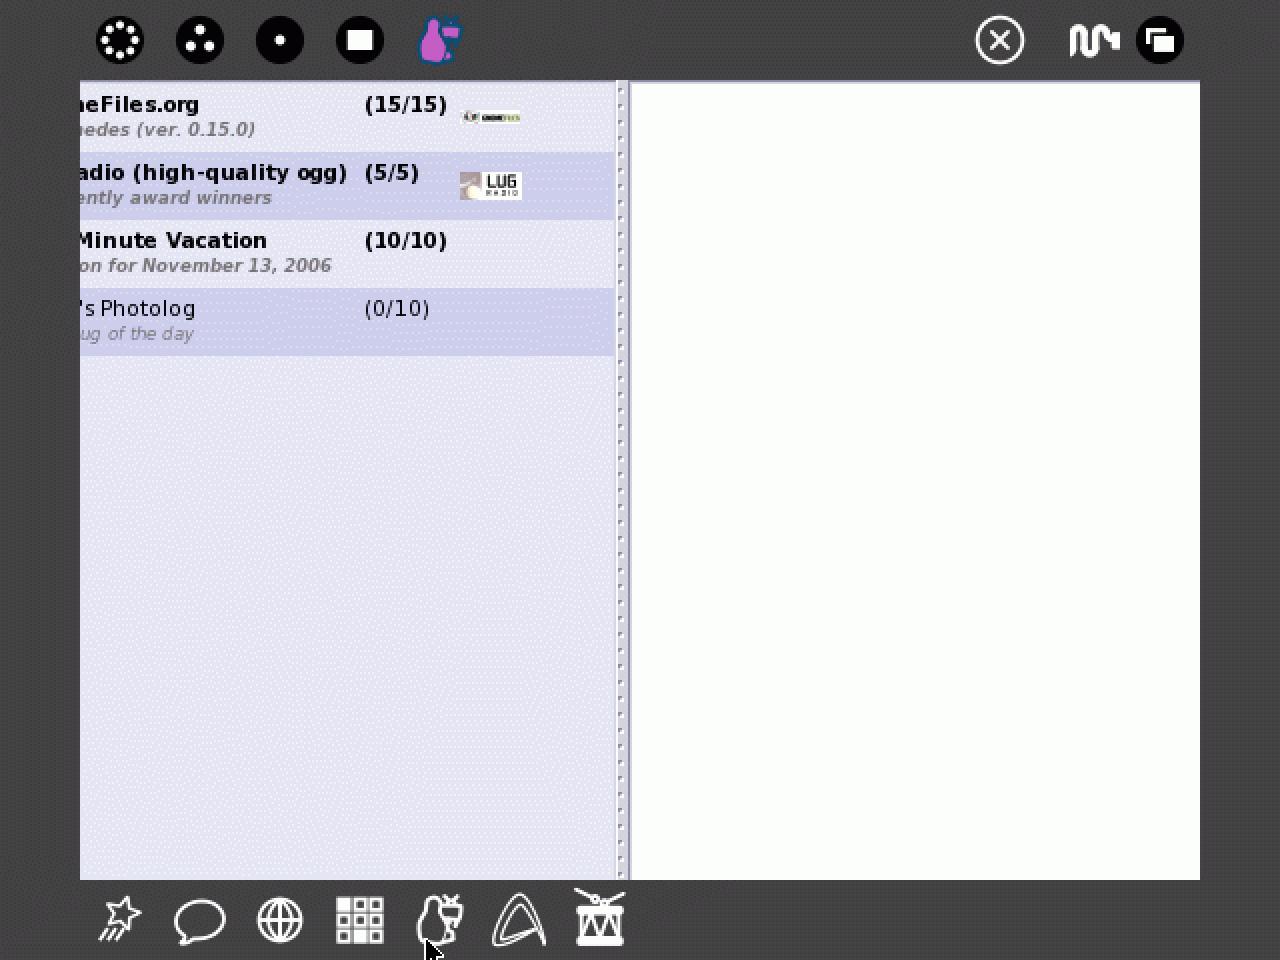Launch the curved arc activity
The width and height of the screenshot is (1280, 960).
pyautogui.click(x=520, y=920)
